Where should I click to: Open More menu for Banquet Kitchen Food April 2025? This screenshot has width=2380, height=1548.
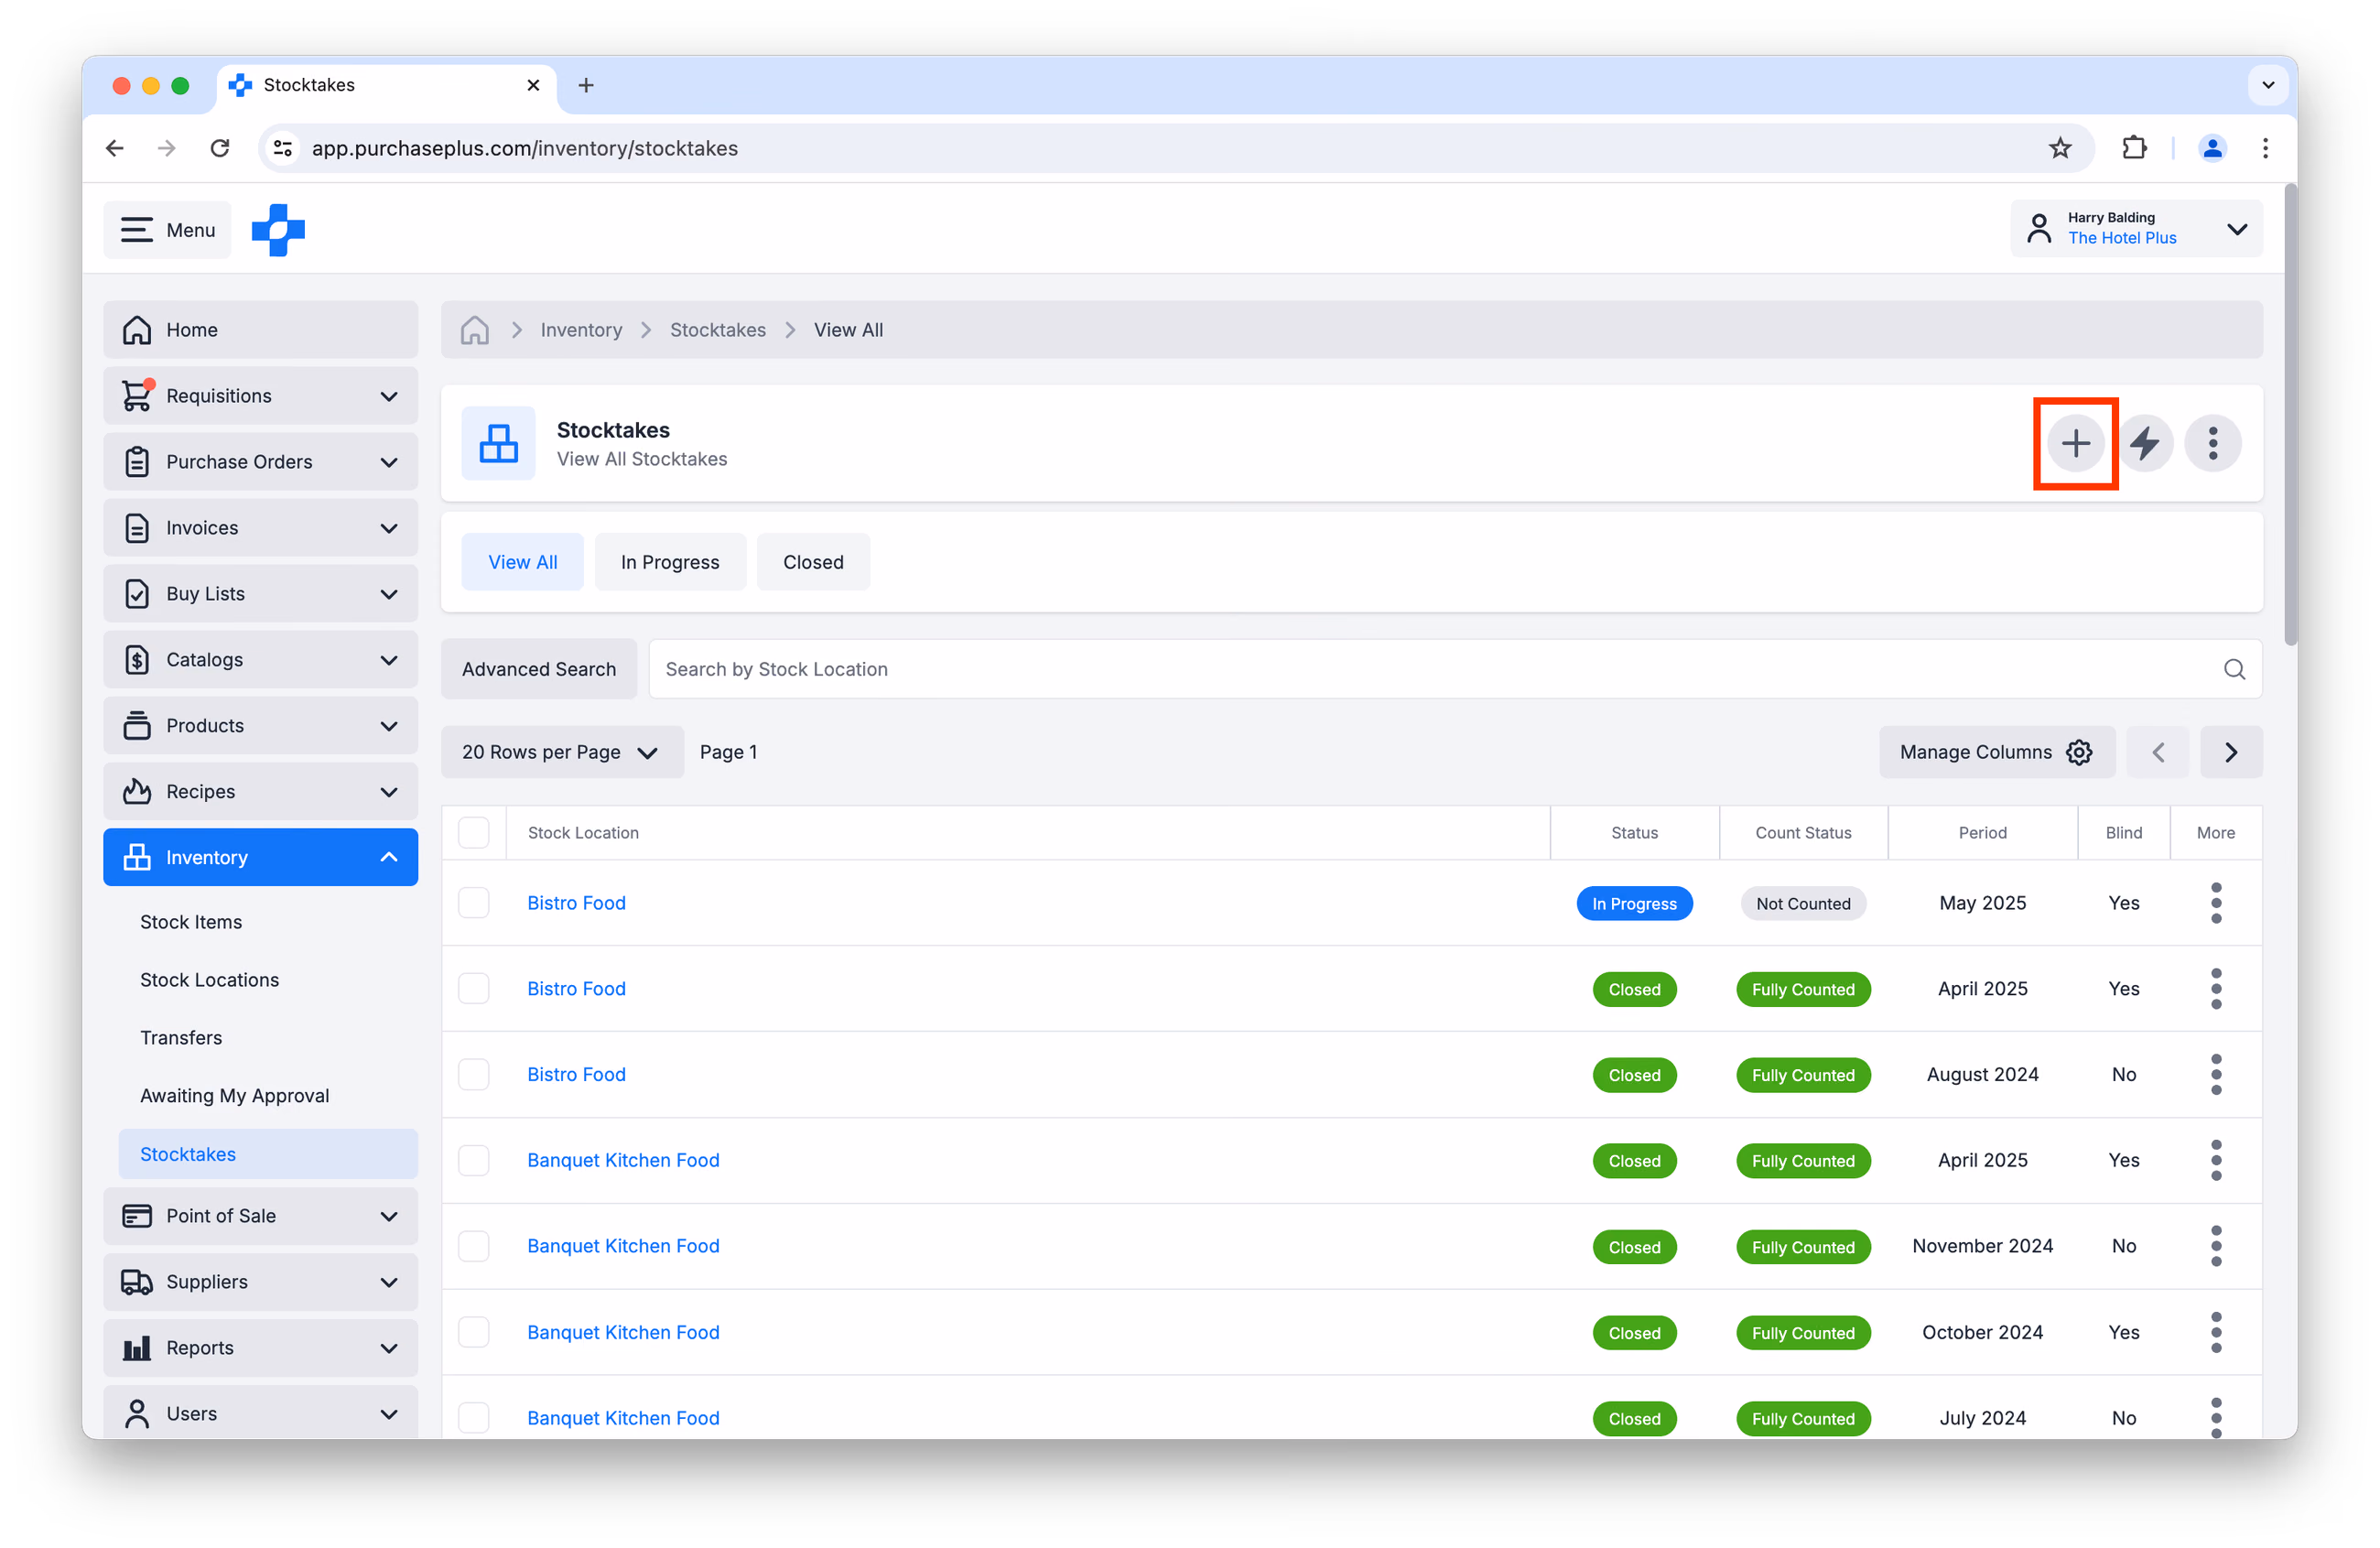tap(2216, 1160)
